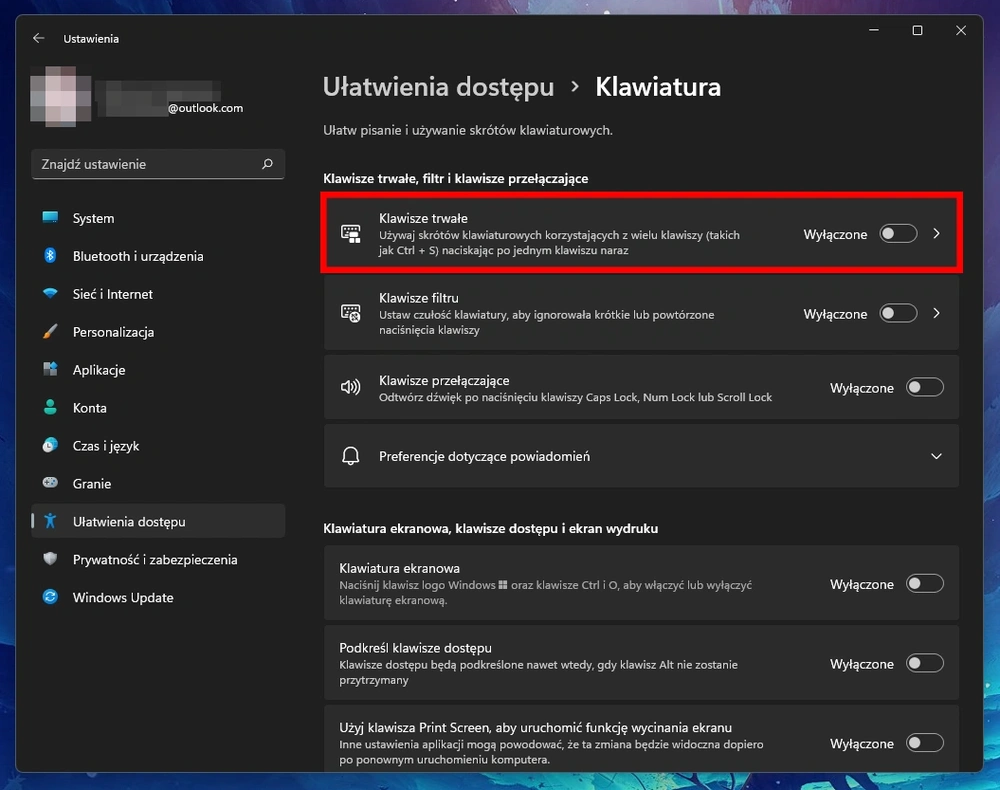The height and width of the screenshot is (790, 1000).
Task: Toggle the Print Screen snipping switch
Action: 925,743
